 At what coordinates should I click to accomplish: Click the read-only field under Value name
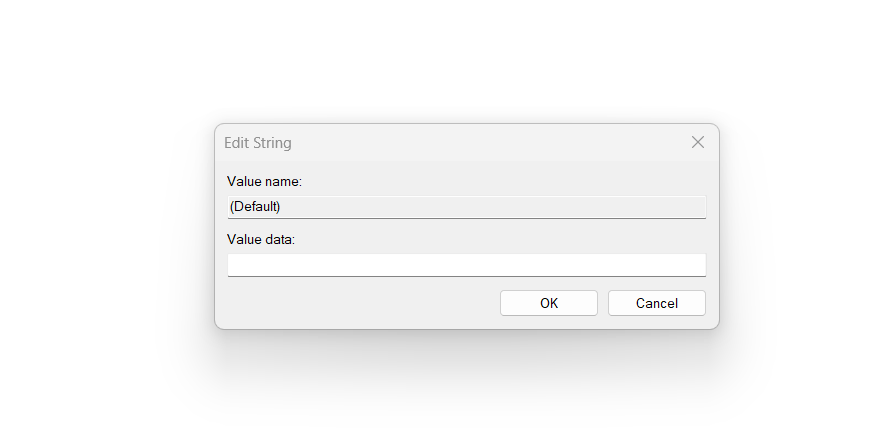pos(466,207)
